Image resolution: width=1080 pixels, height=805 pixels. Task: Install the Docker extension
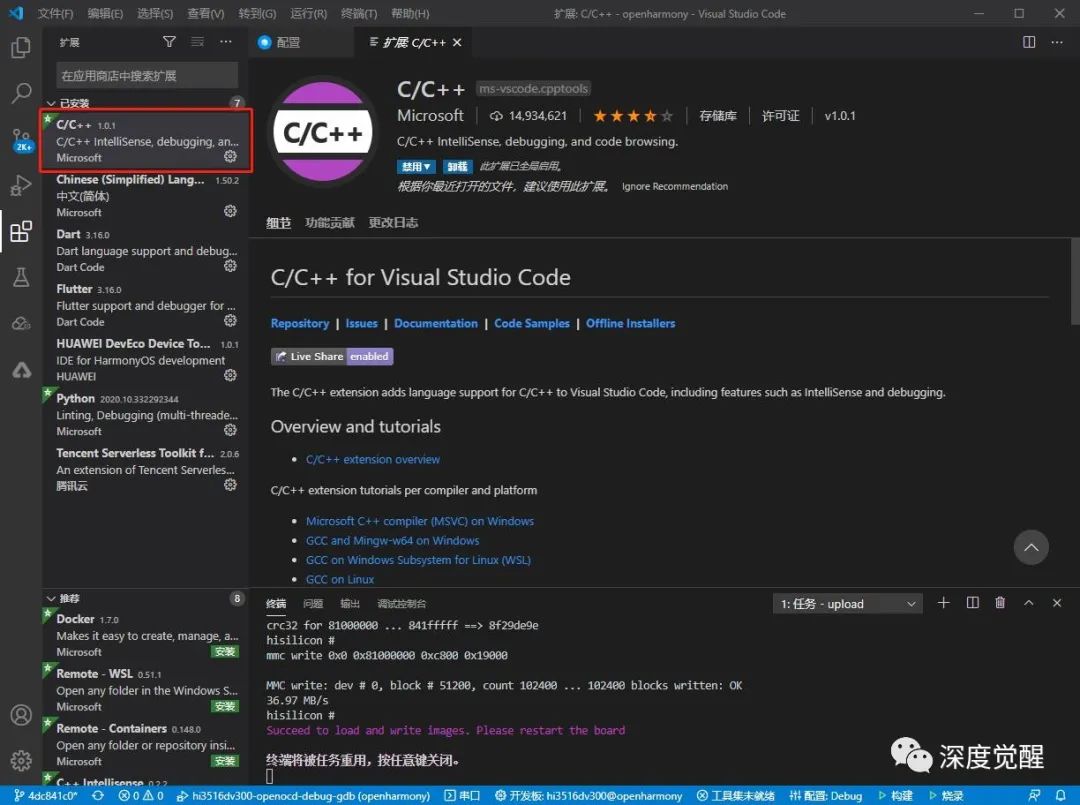point(225,651)
